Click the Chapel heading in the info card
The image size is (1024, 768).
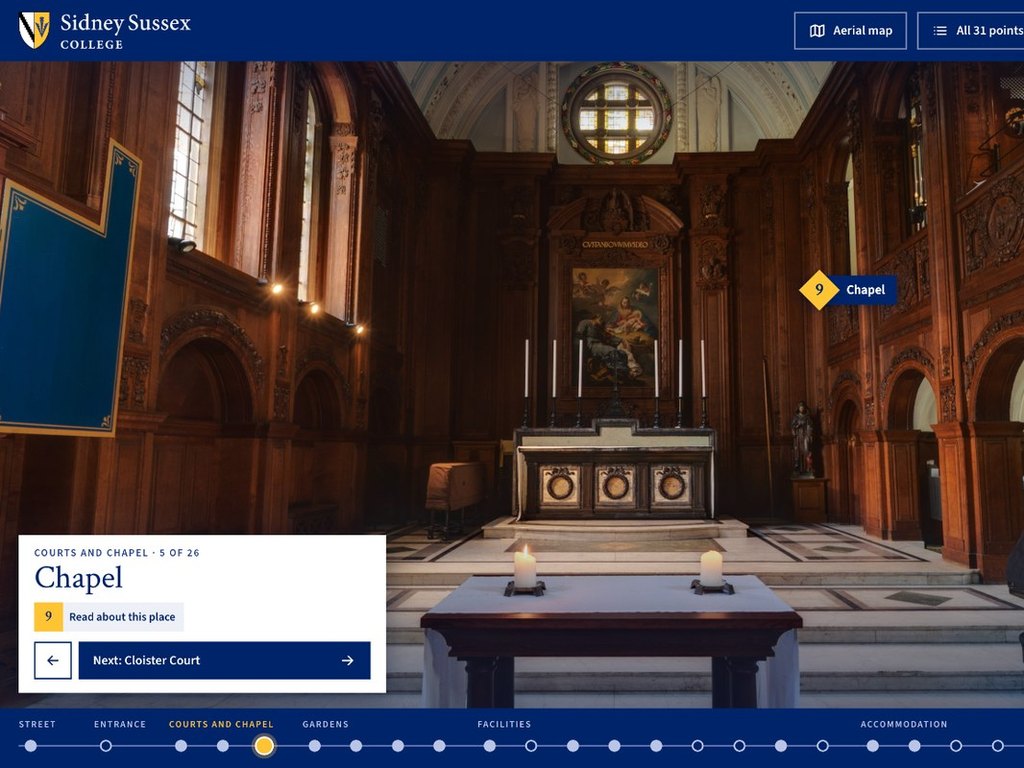pyautogui.click(x=78, y=578)
